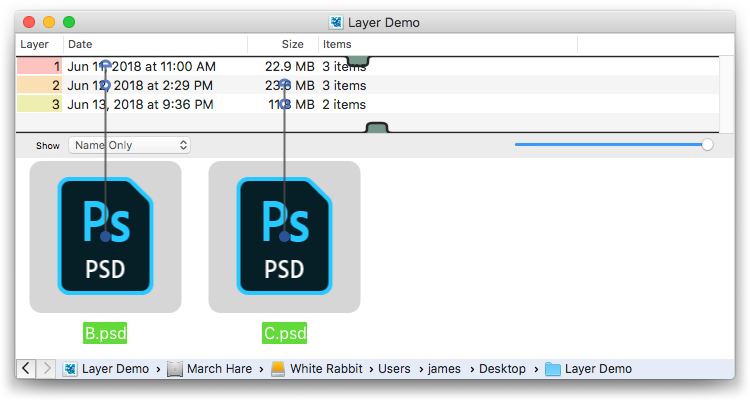This screenshot has height=400, width=750.
Task: Select layer 1 row color cell
Action: tap(39, 66)
